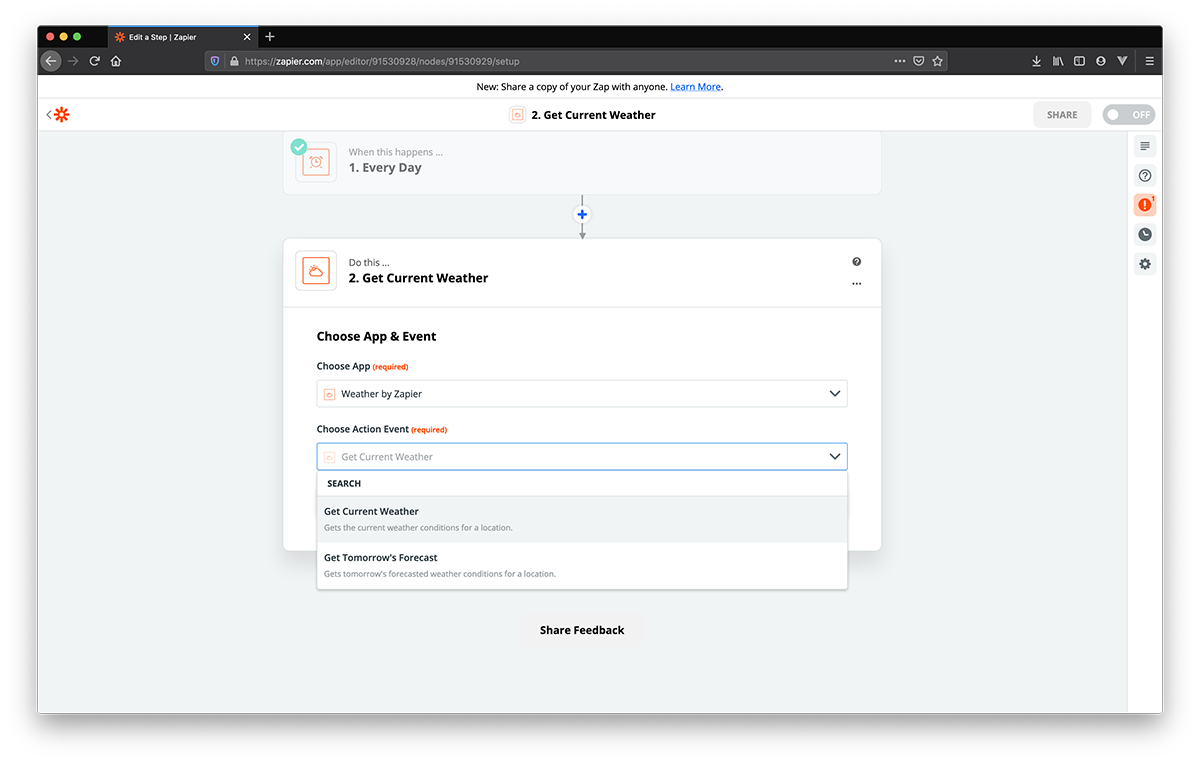Image resolution: width=1200 pixels, height=763 pixels.
Task: Open the Firefox library icon
Action: point(1058,61)
